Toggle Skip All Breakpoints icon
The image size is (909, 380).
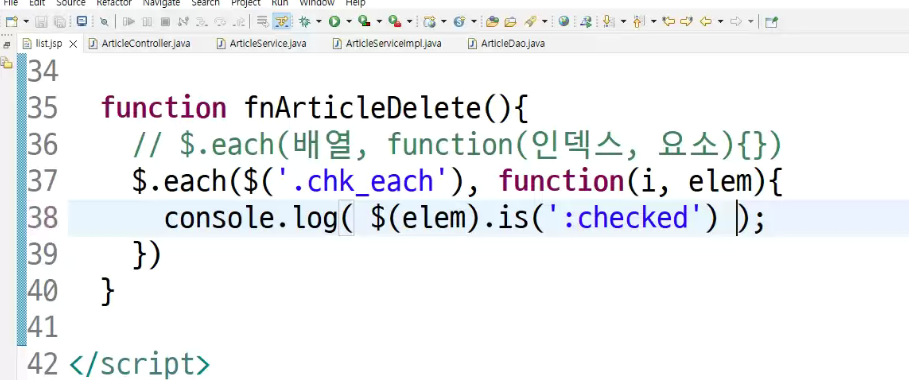click(x=104, y=22)
